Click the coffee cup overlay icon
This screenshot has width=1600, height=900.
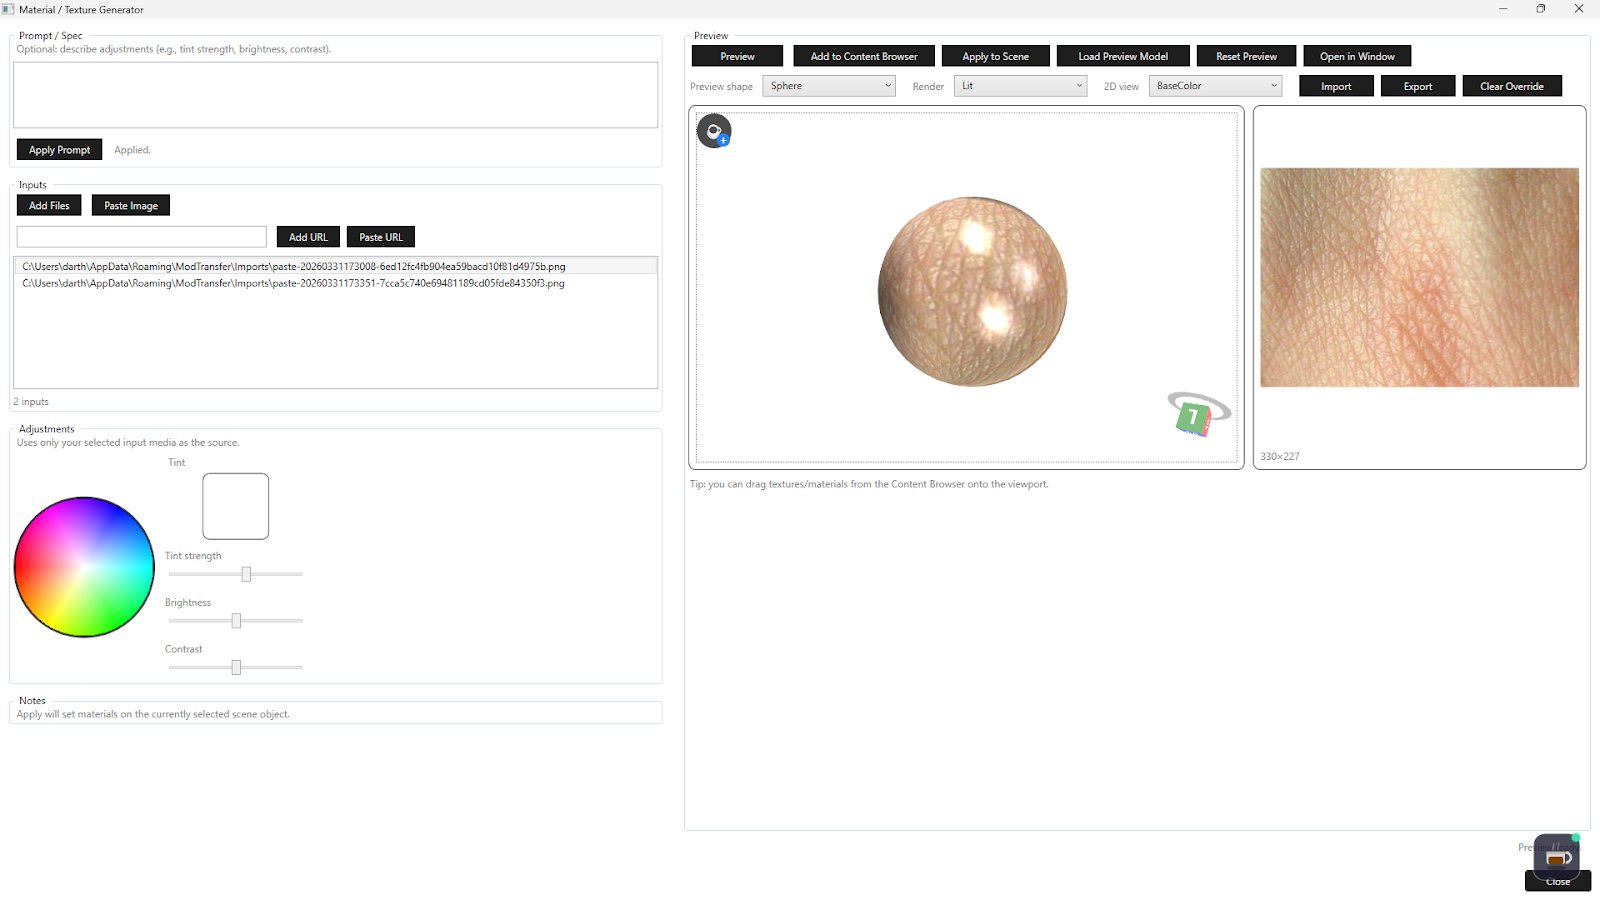click(1556, 857)
